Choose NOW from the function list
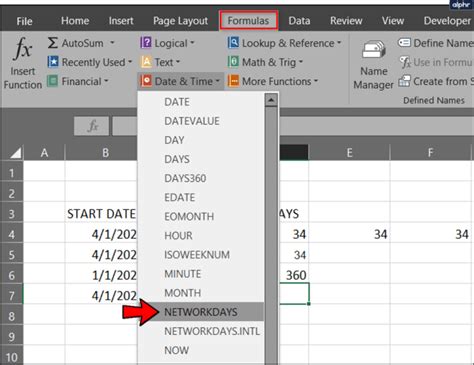The width and height of the screenshot is (474, 365). pos(201,350)
